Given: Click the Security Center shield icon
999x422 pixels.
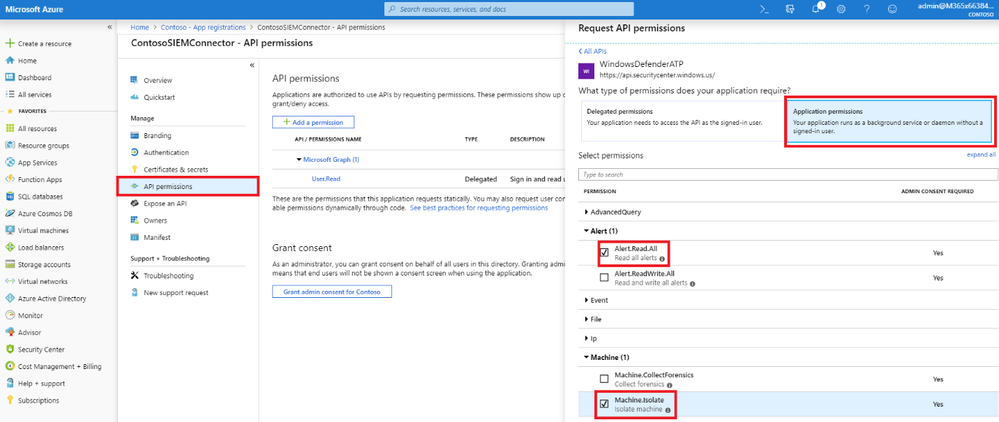Looking at the screenshot, I should pyautogui.click(x=10, y=349).
